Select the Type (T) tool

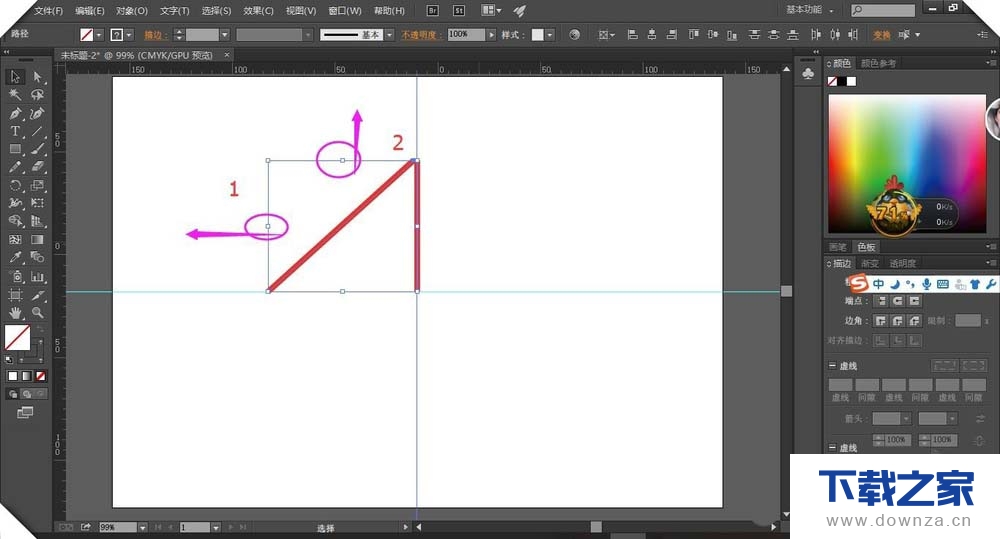tap(15, 131)
